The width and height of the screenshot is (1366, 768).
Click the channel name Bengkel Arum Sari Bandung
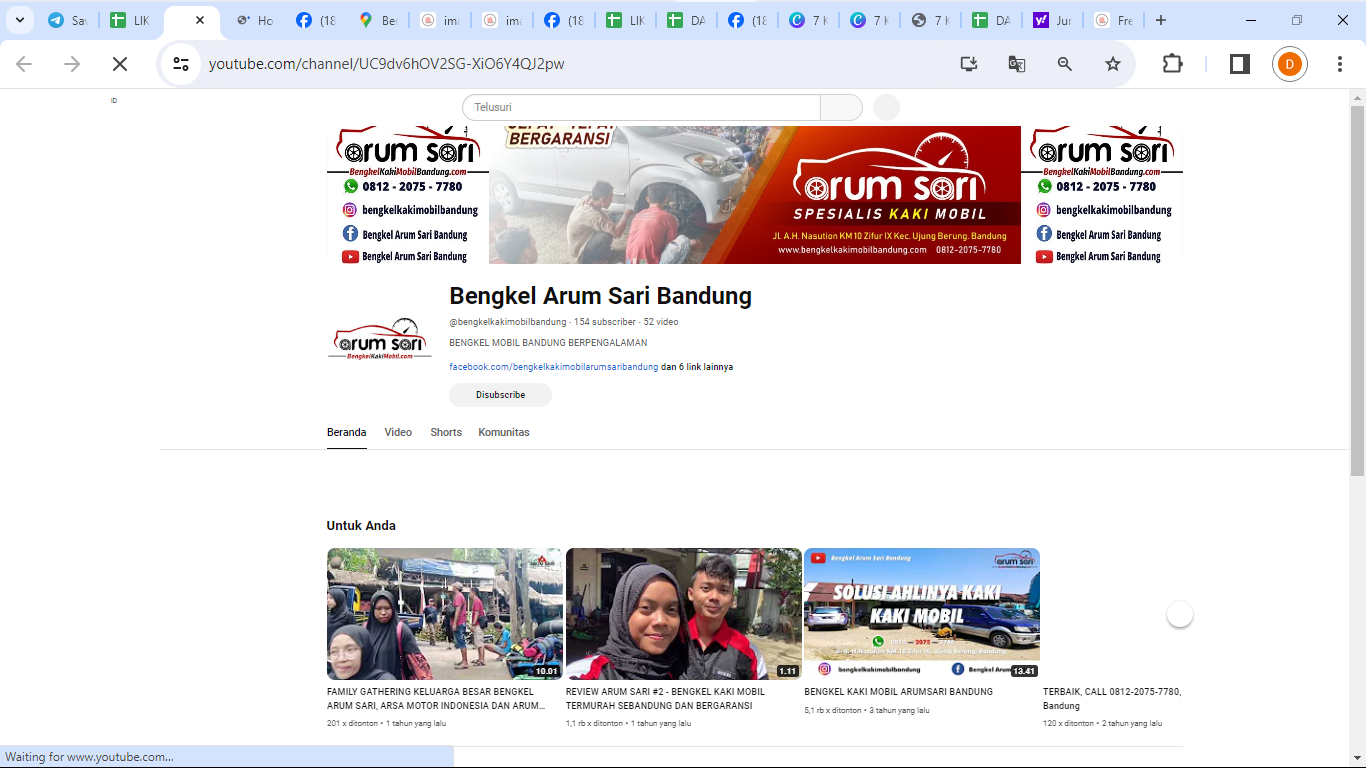tap(600, 296)
